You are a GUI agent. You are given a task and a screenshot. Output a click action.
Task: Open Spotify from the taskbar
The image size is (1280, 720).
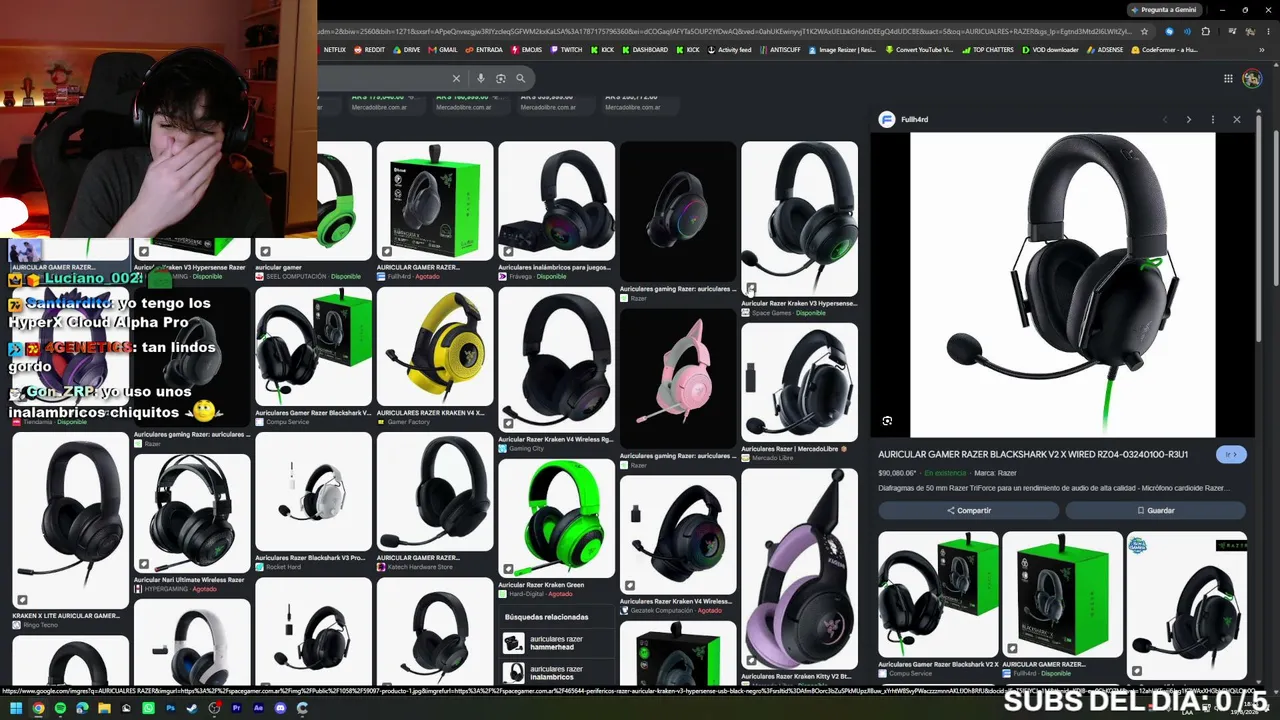pos(60,708)
